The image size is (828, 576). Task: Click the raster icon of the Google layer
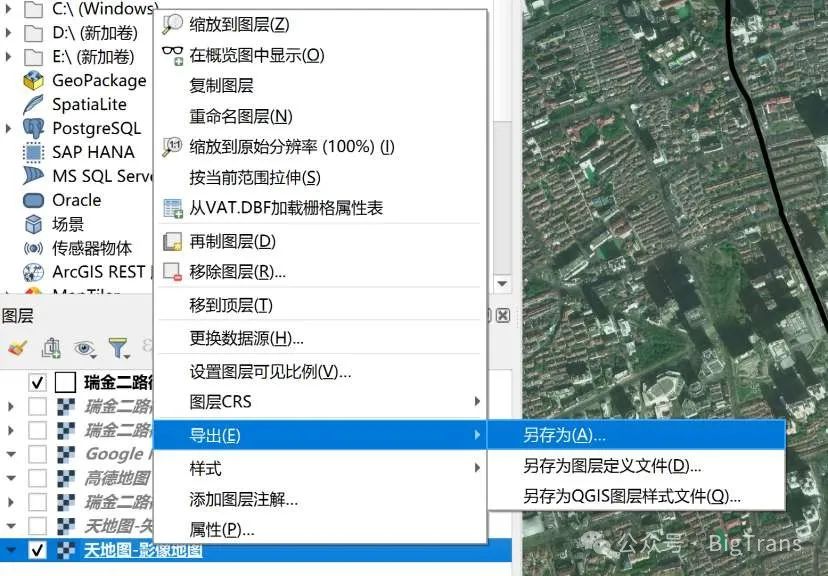[x=65, y=454]
